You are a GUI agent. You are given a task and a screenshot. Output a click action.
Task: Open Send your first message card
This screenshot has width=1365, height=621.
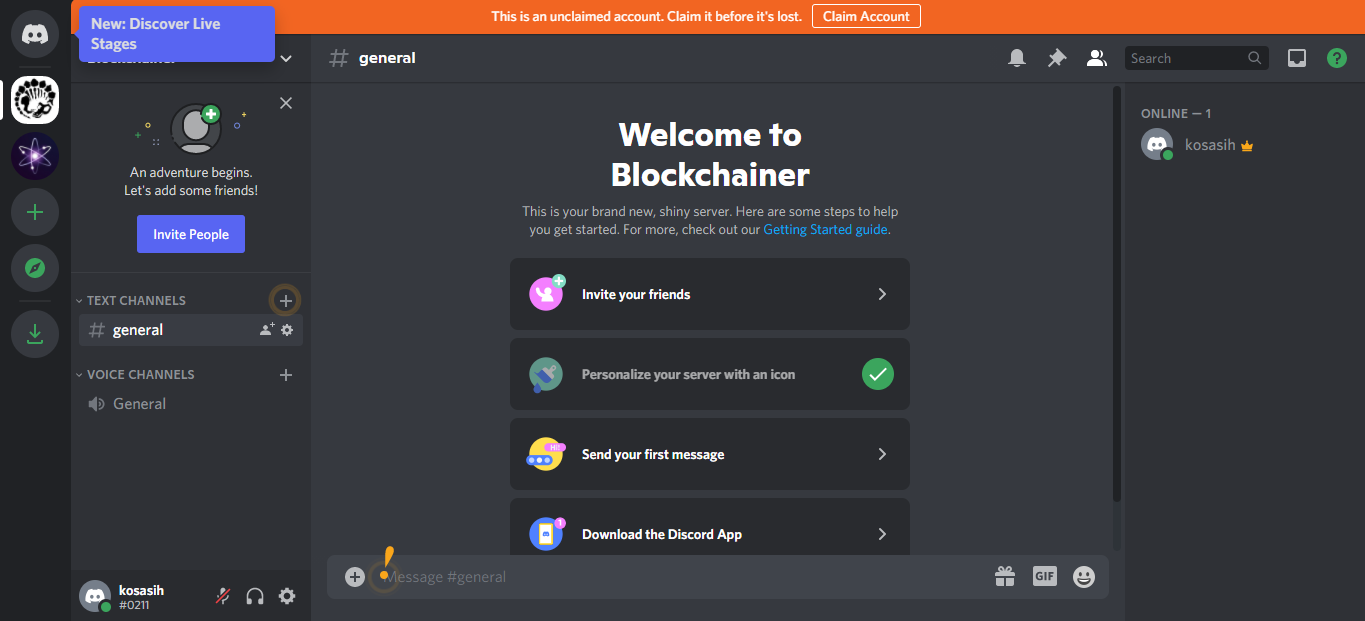pyautogui.click(x=710, y=454)
